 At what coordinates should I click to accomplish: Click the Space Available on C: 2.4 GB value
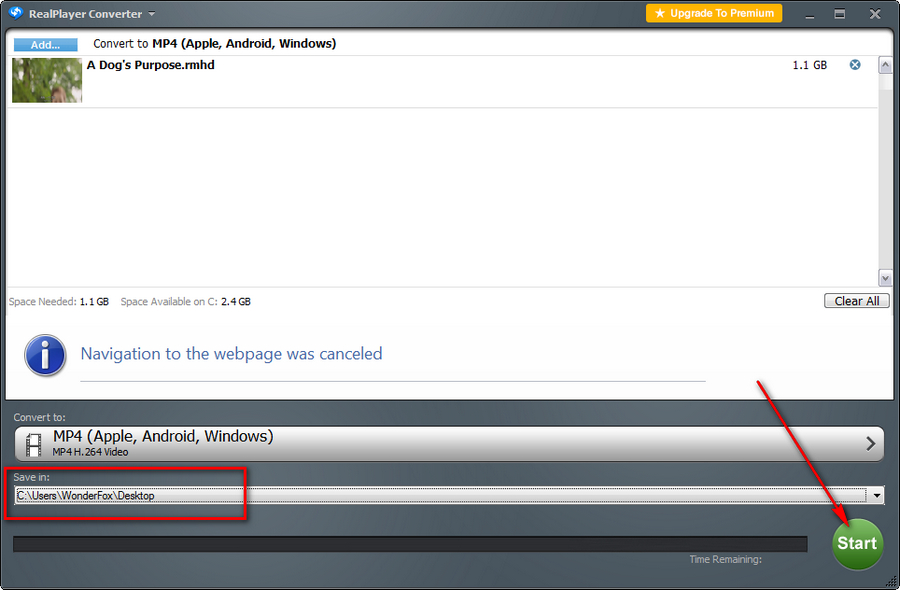click(236, 301)
